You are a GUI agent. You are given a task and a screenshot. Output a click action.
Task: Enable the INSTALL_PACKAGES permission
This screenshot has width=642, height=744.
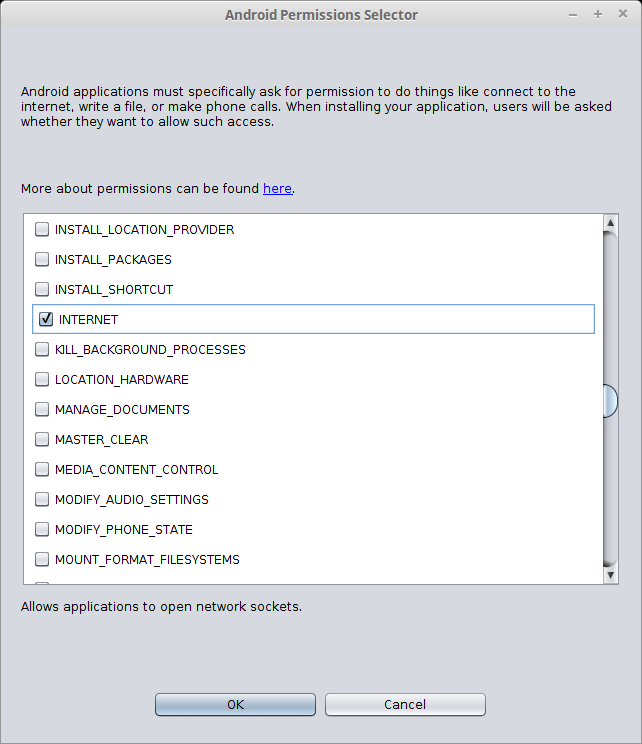coord(42,259)
